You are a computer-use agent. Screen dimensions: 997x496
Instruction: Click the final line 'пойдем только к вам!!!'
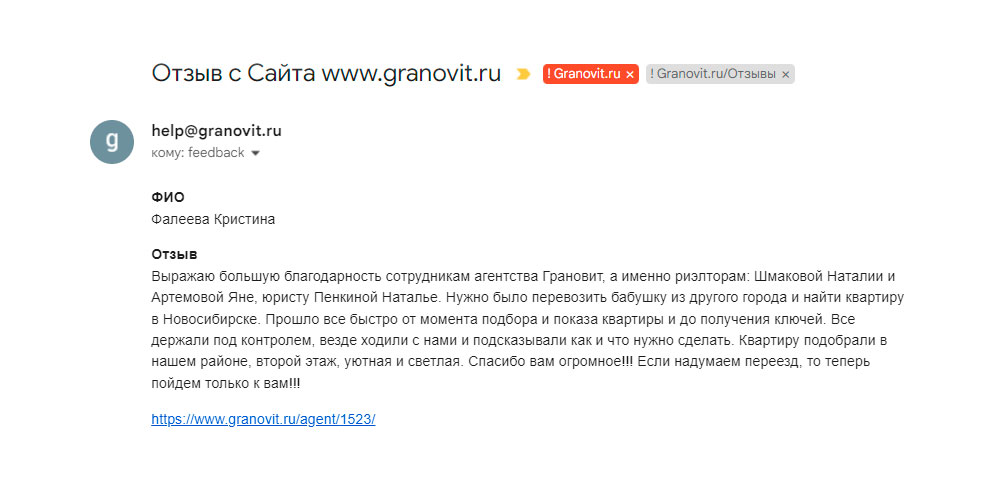tap(226, 383)
